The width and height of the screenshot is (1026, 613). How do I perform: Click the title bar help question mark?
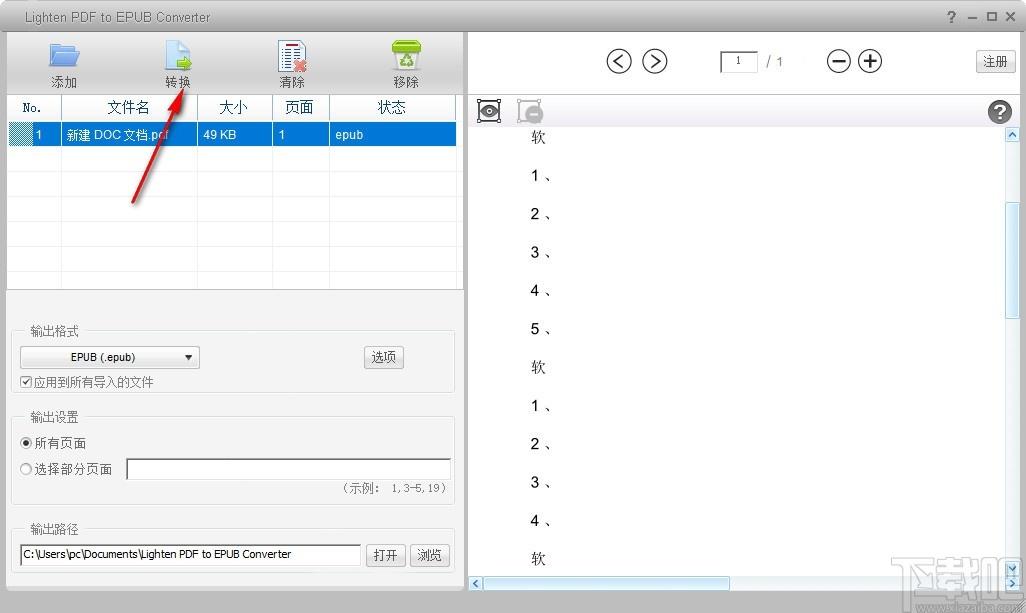pos(951,17)
